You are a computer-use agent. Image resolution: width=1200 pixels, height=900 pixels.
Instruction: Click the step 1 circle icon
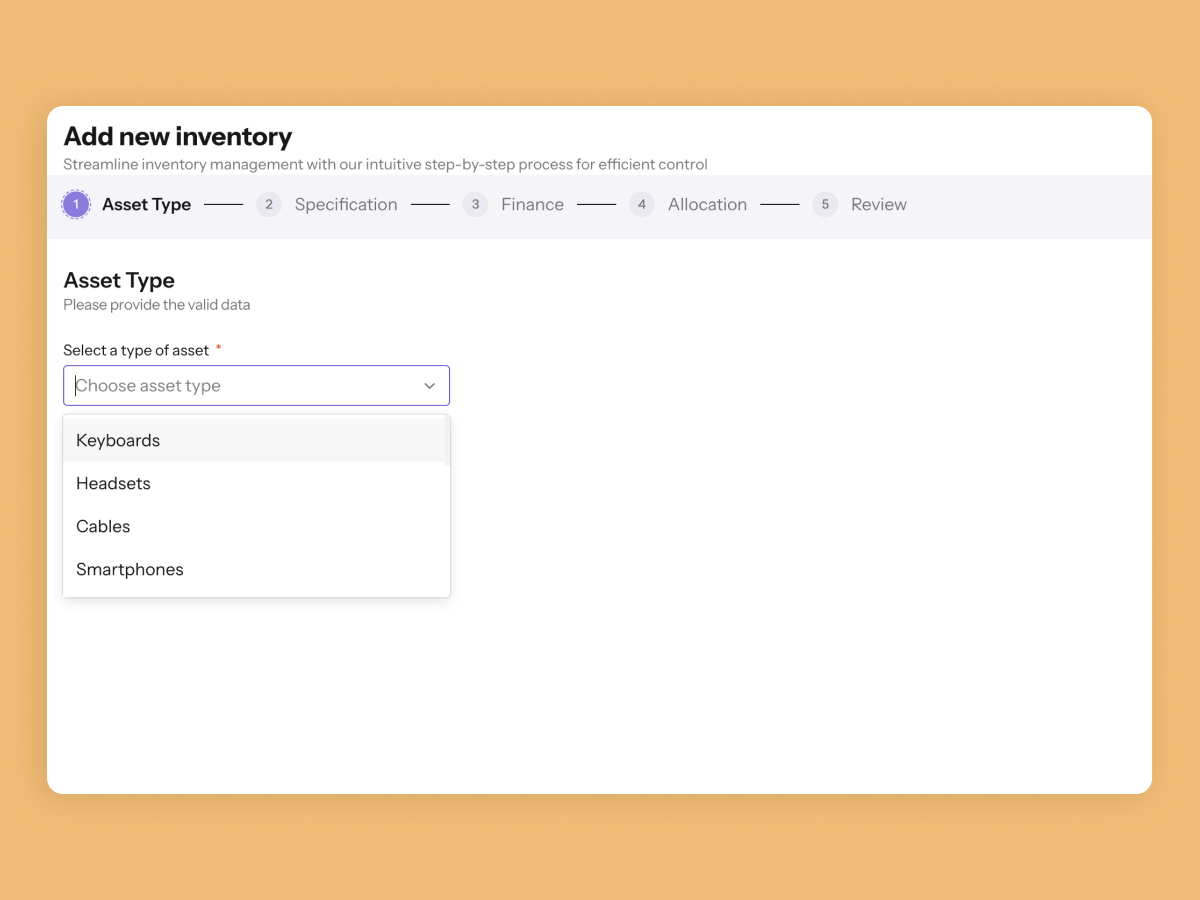(x=76, y=205)
